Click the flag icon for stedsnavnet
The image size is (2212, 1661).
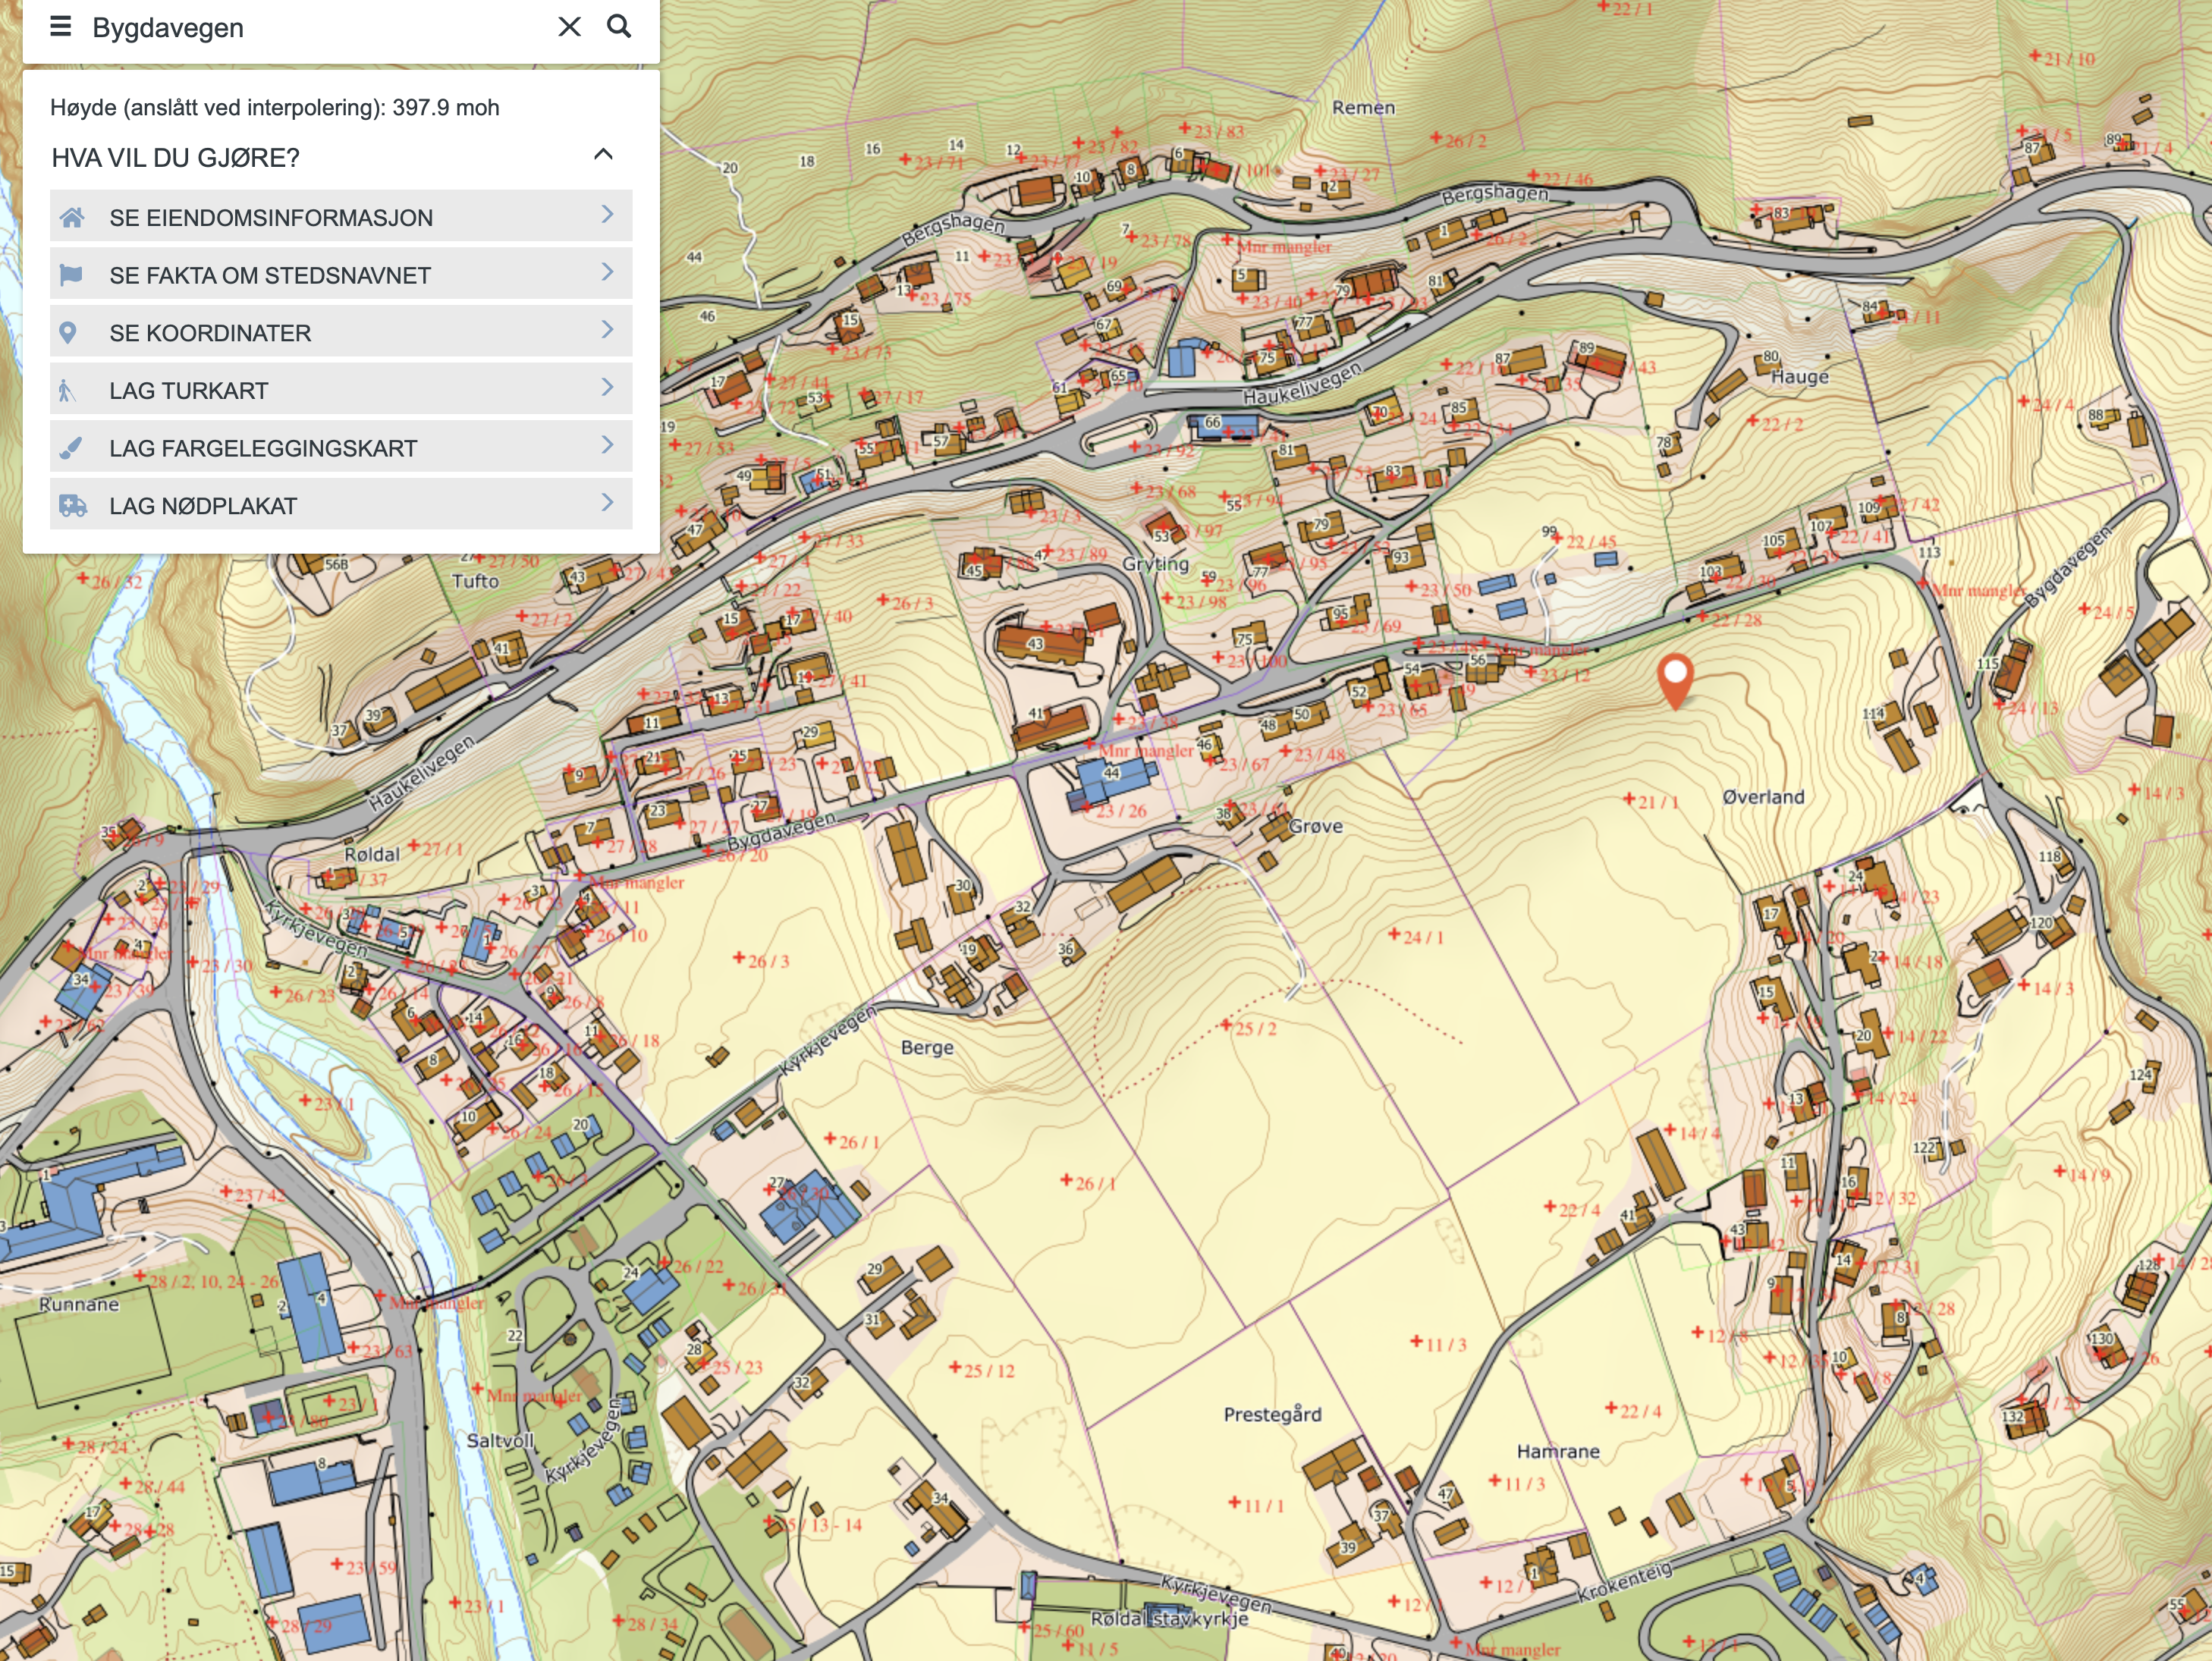coord(71,275)
